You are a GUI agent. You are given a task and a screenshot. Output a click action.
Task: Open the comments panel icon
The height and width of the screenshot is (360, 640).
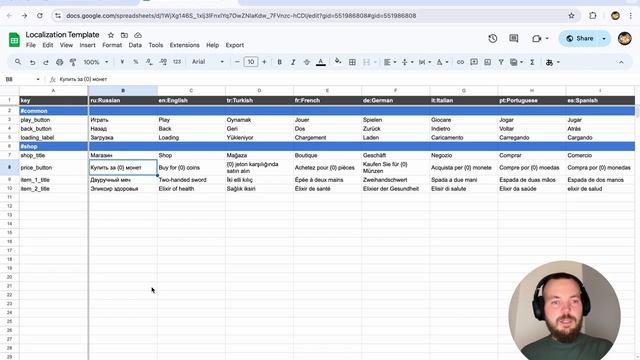tap(514, 38)
